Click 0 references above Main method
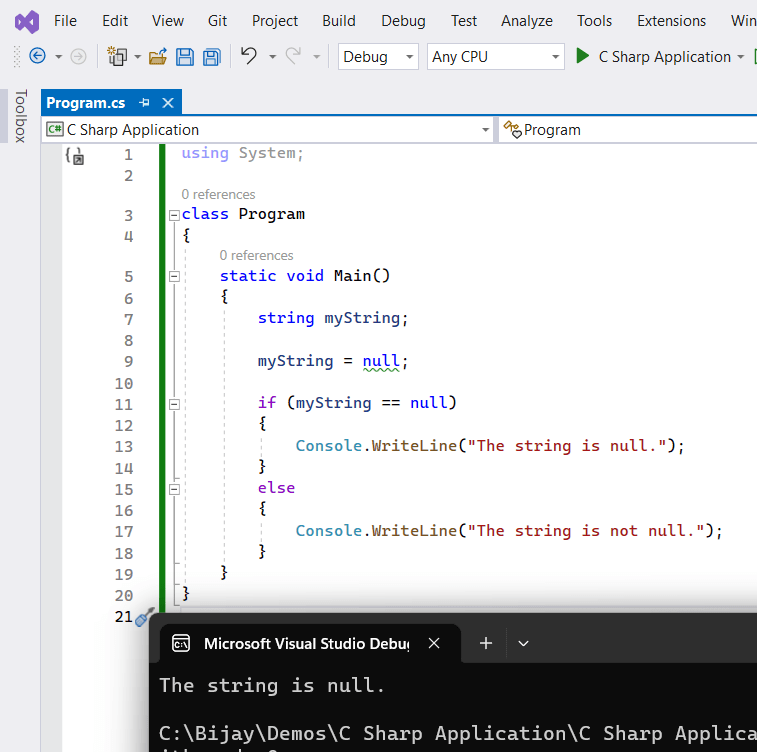Image resolution: width=757 pixels, height=752 pixels. click(256, 255)
